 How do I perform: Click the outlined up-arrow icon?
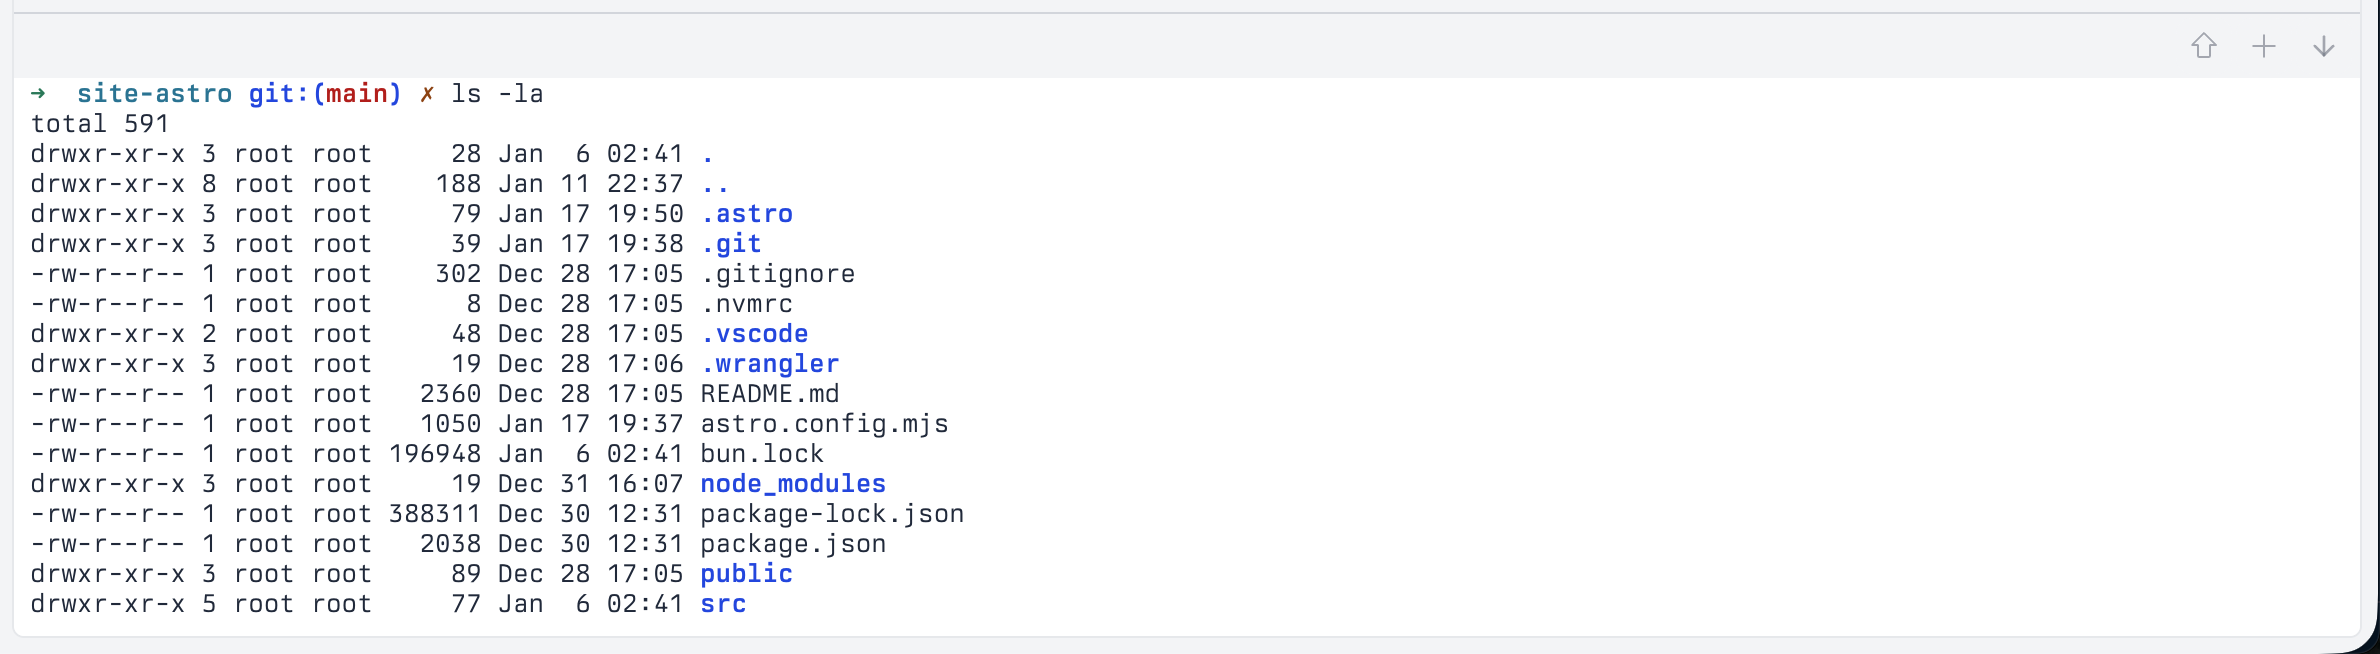2204,46
